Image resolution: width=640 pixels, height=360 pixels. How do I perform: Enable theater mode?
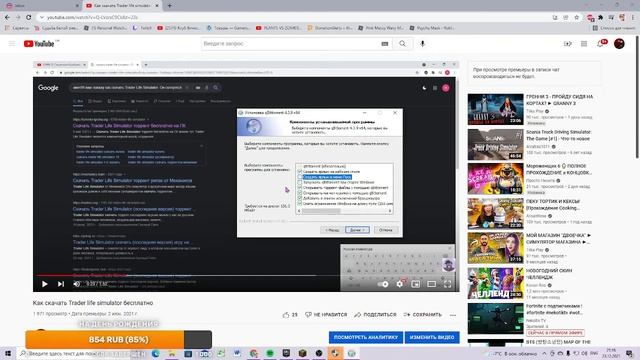coord(431,284)
